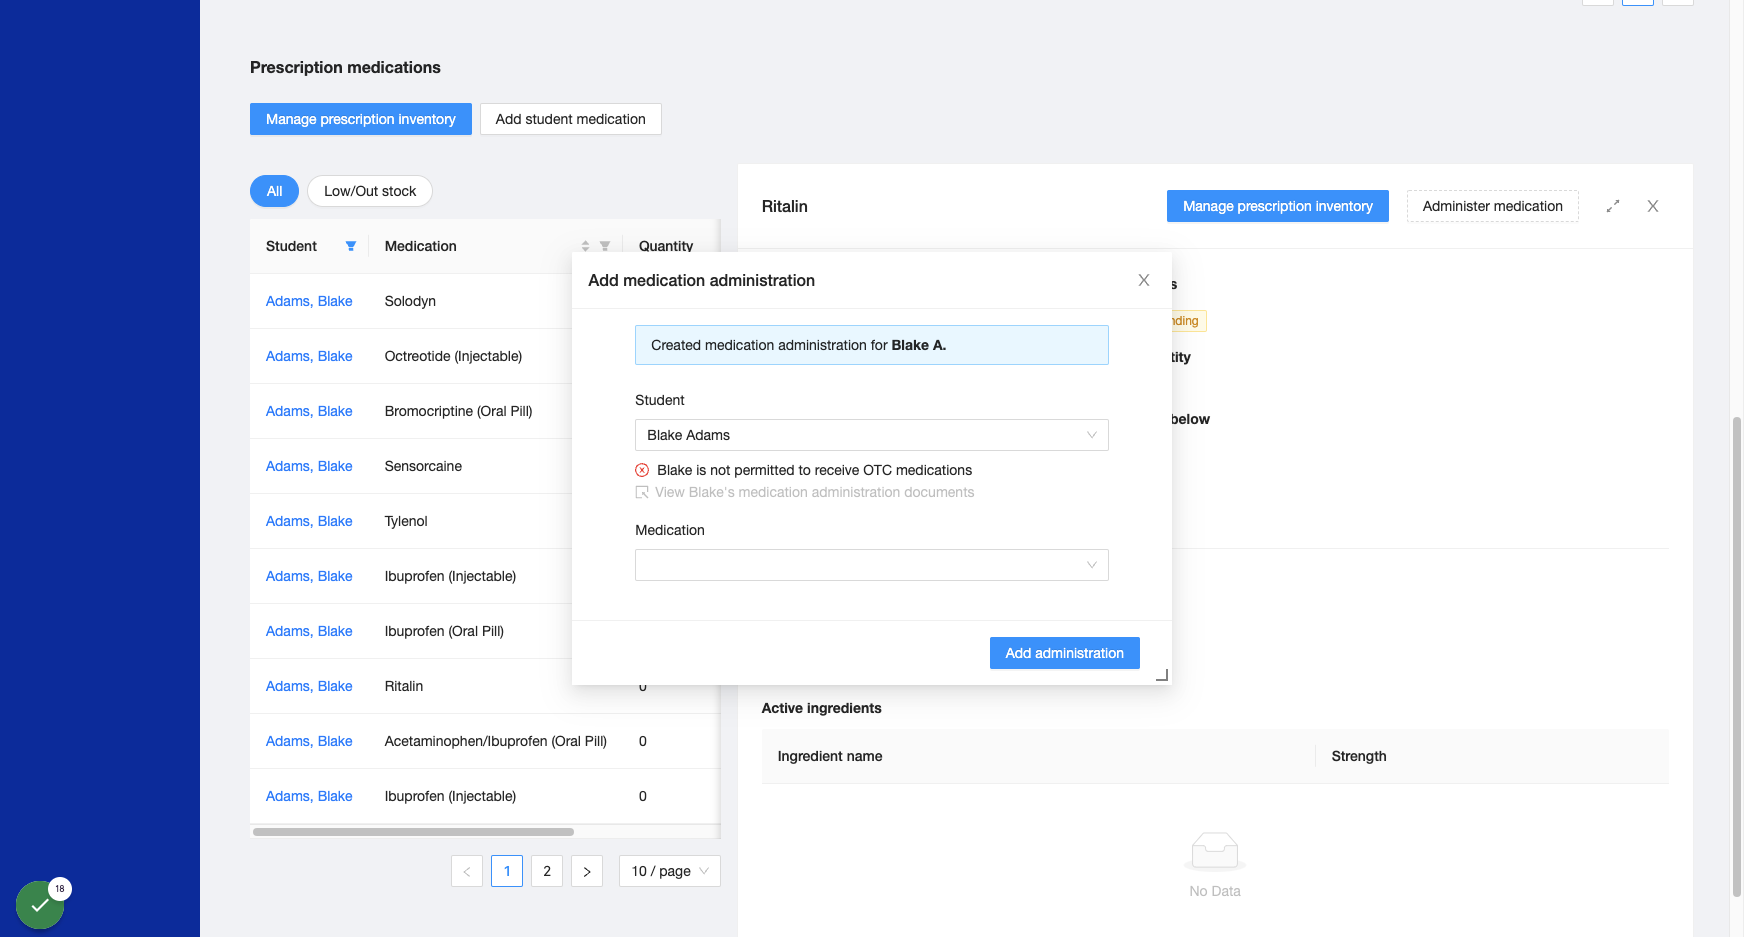Open the Student dropdown showing Blake Adams
Image resolution: width=1744 pixels, height=937 pixels.
pos(872,435)
